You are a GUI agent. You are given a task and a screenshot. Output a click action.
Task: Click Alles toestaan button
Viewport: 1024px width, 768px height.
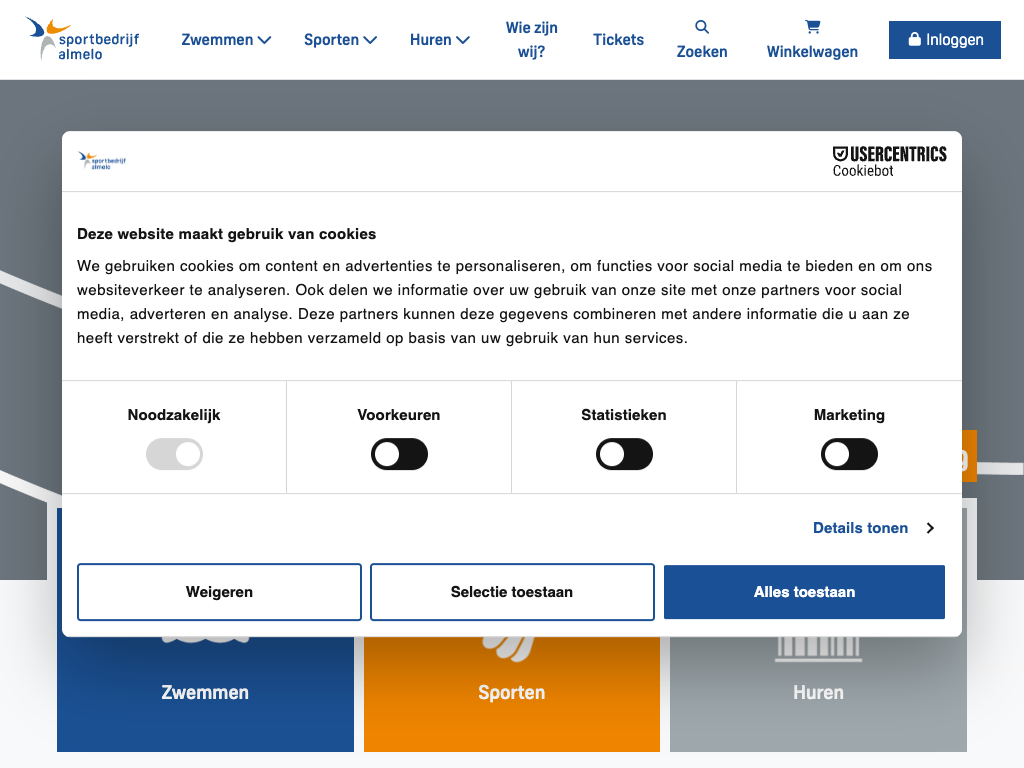(x=804, y=592)
